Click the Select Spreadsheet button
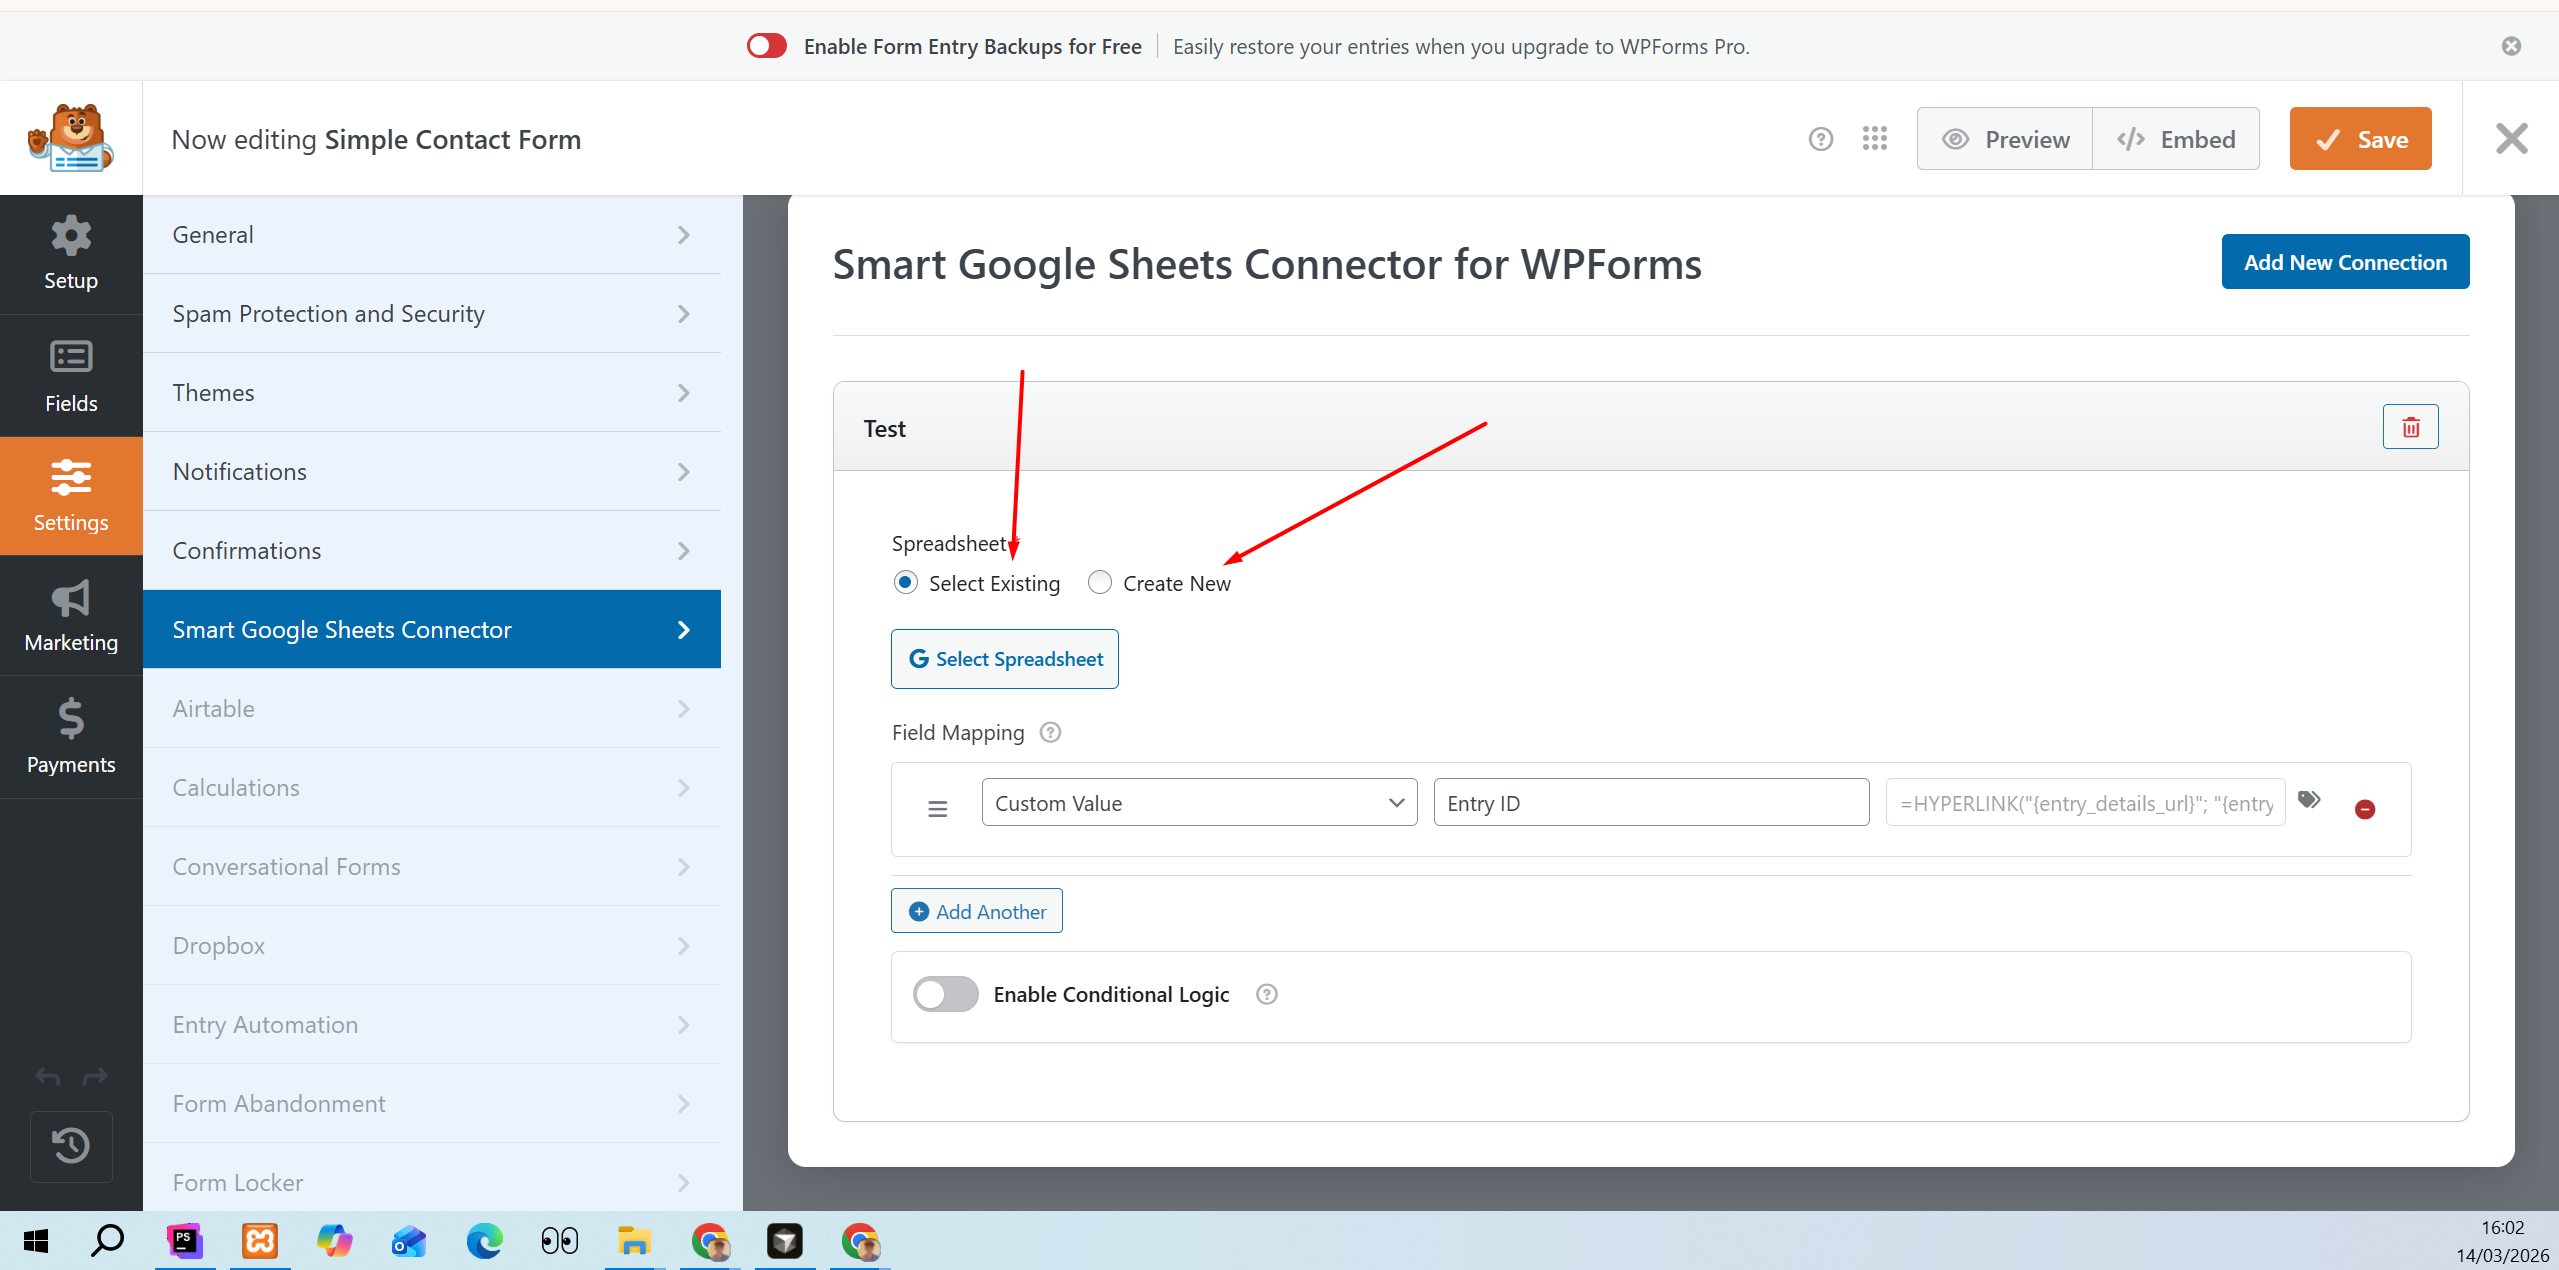This screenshot has height=1270, width=2559. 1005,659
